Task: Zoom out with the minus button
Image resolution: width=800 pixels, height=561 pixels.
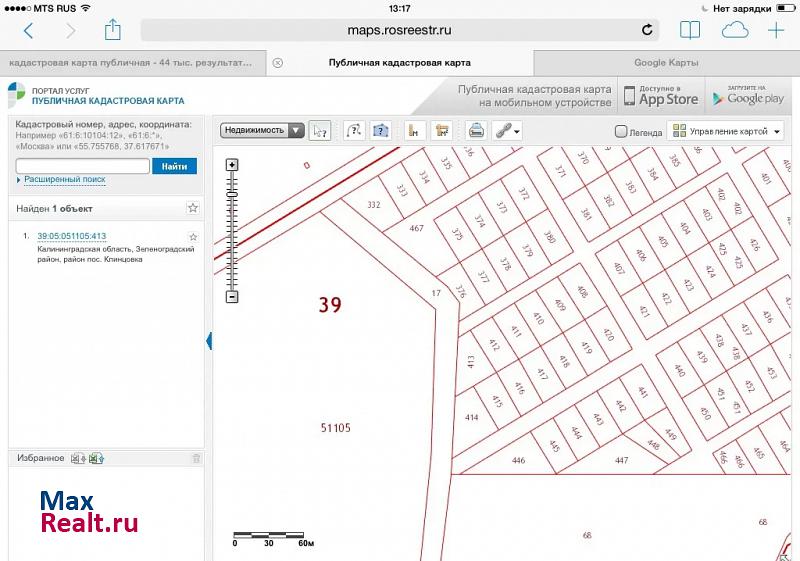Action: click(x=232, y=296)
